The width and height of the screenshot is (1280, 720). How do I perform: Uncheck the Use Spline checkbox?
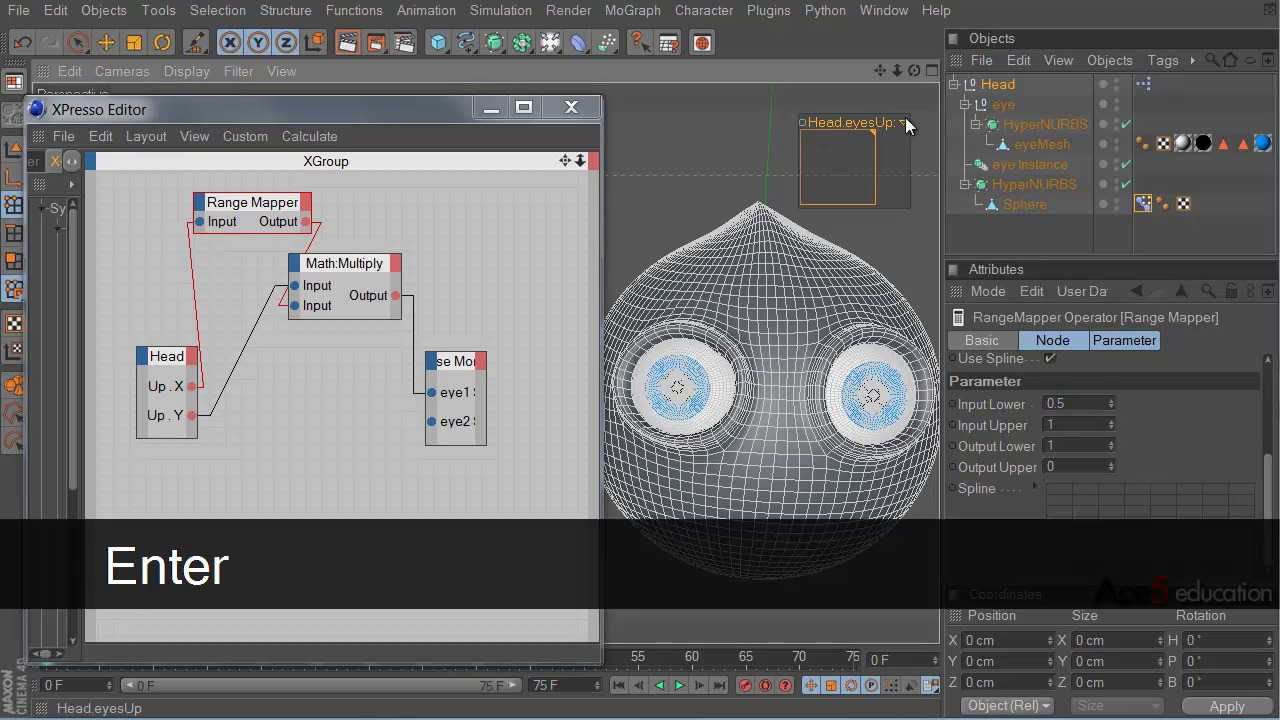click(x=1050, y=358)
